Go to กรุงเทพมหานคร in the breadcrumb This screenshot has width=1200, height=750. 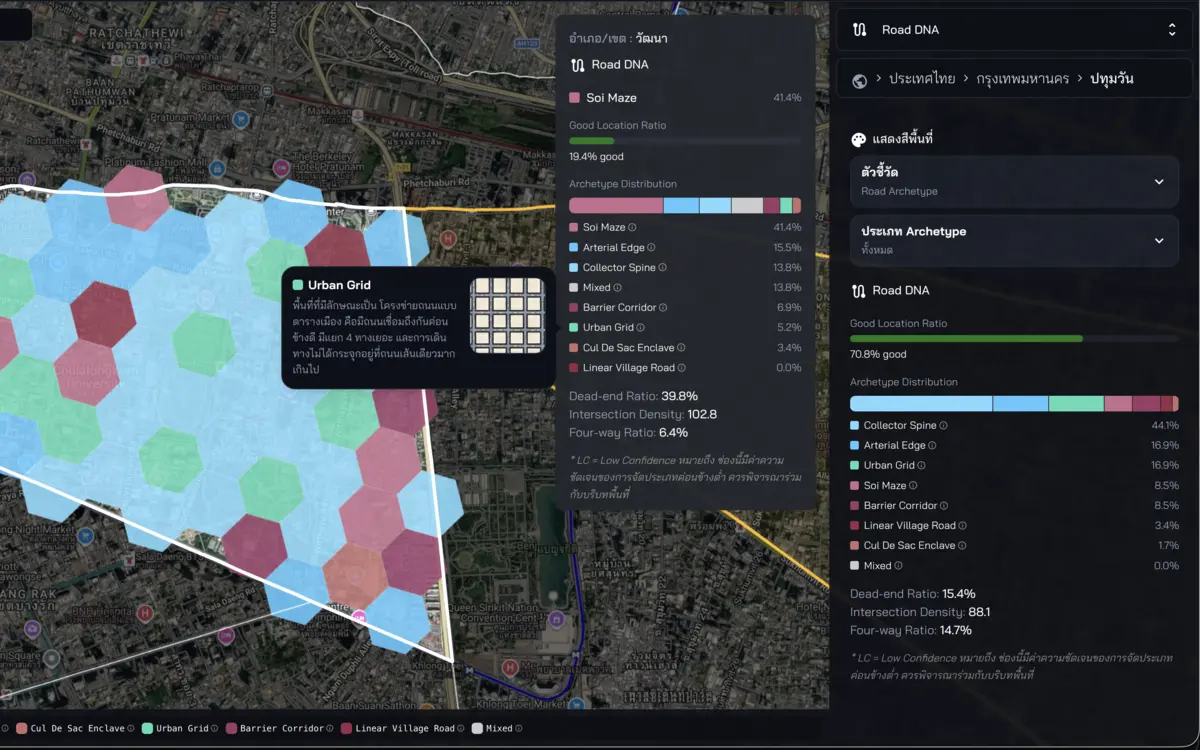point(1023,79)
